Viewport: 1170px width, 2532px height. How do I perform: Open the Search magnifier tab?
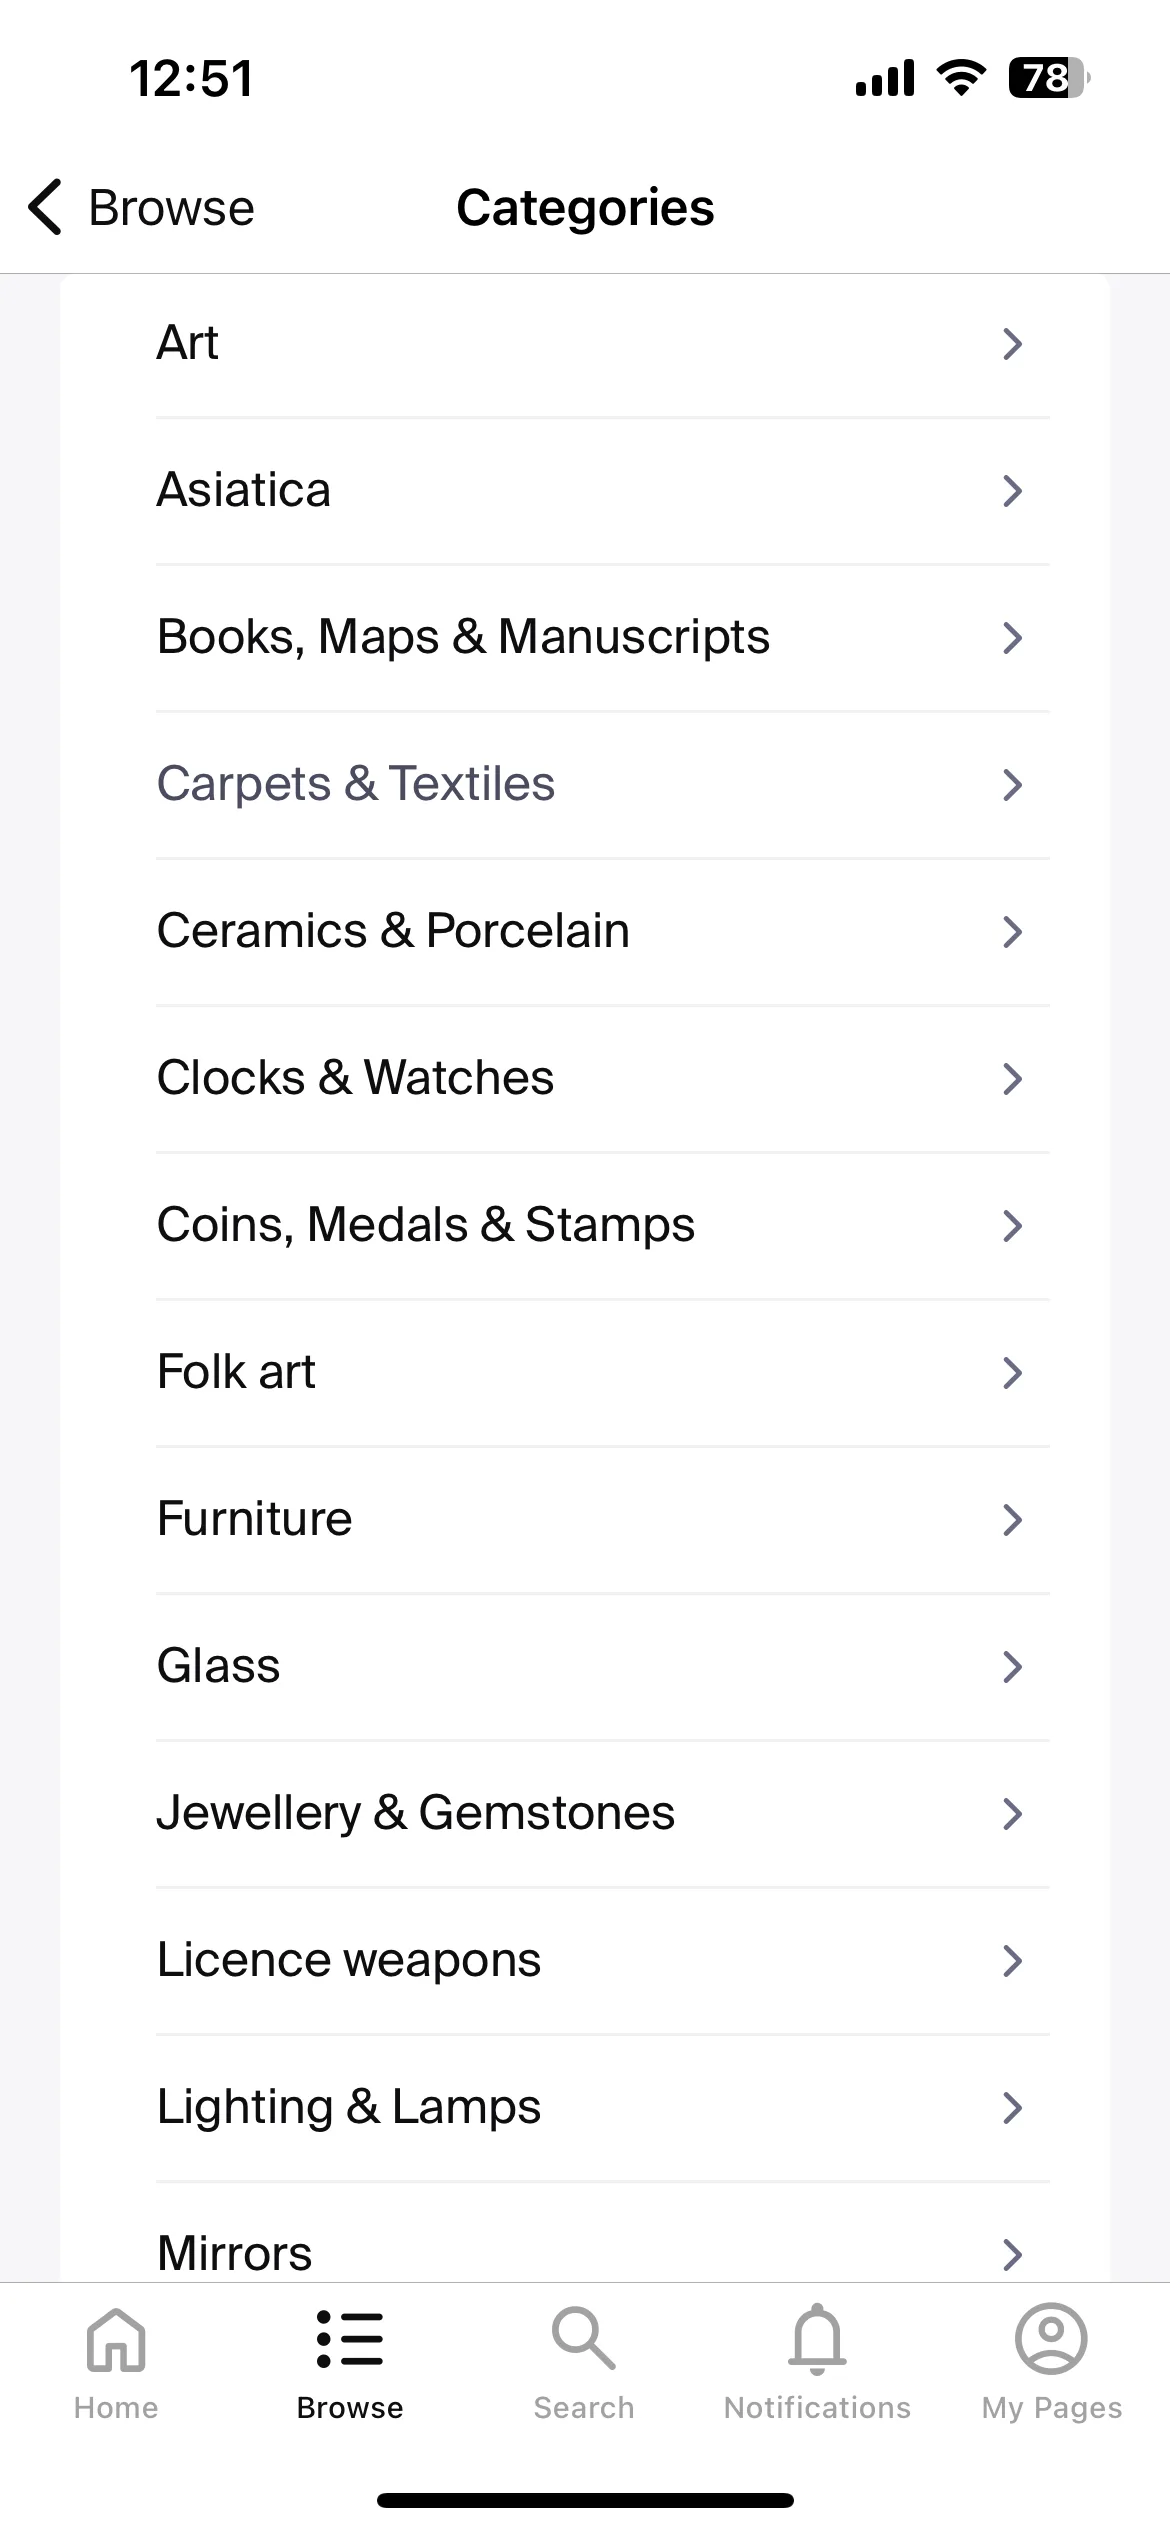583,2338
